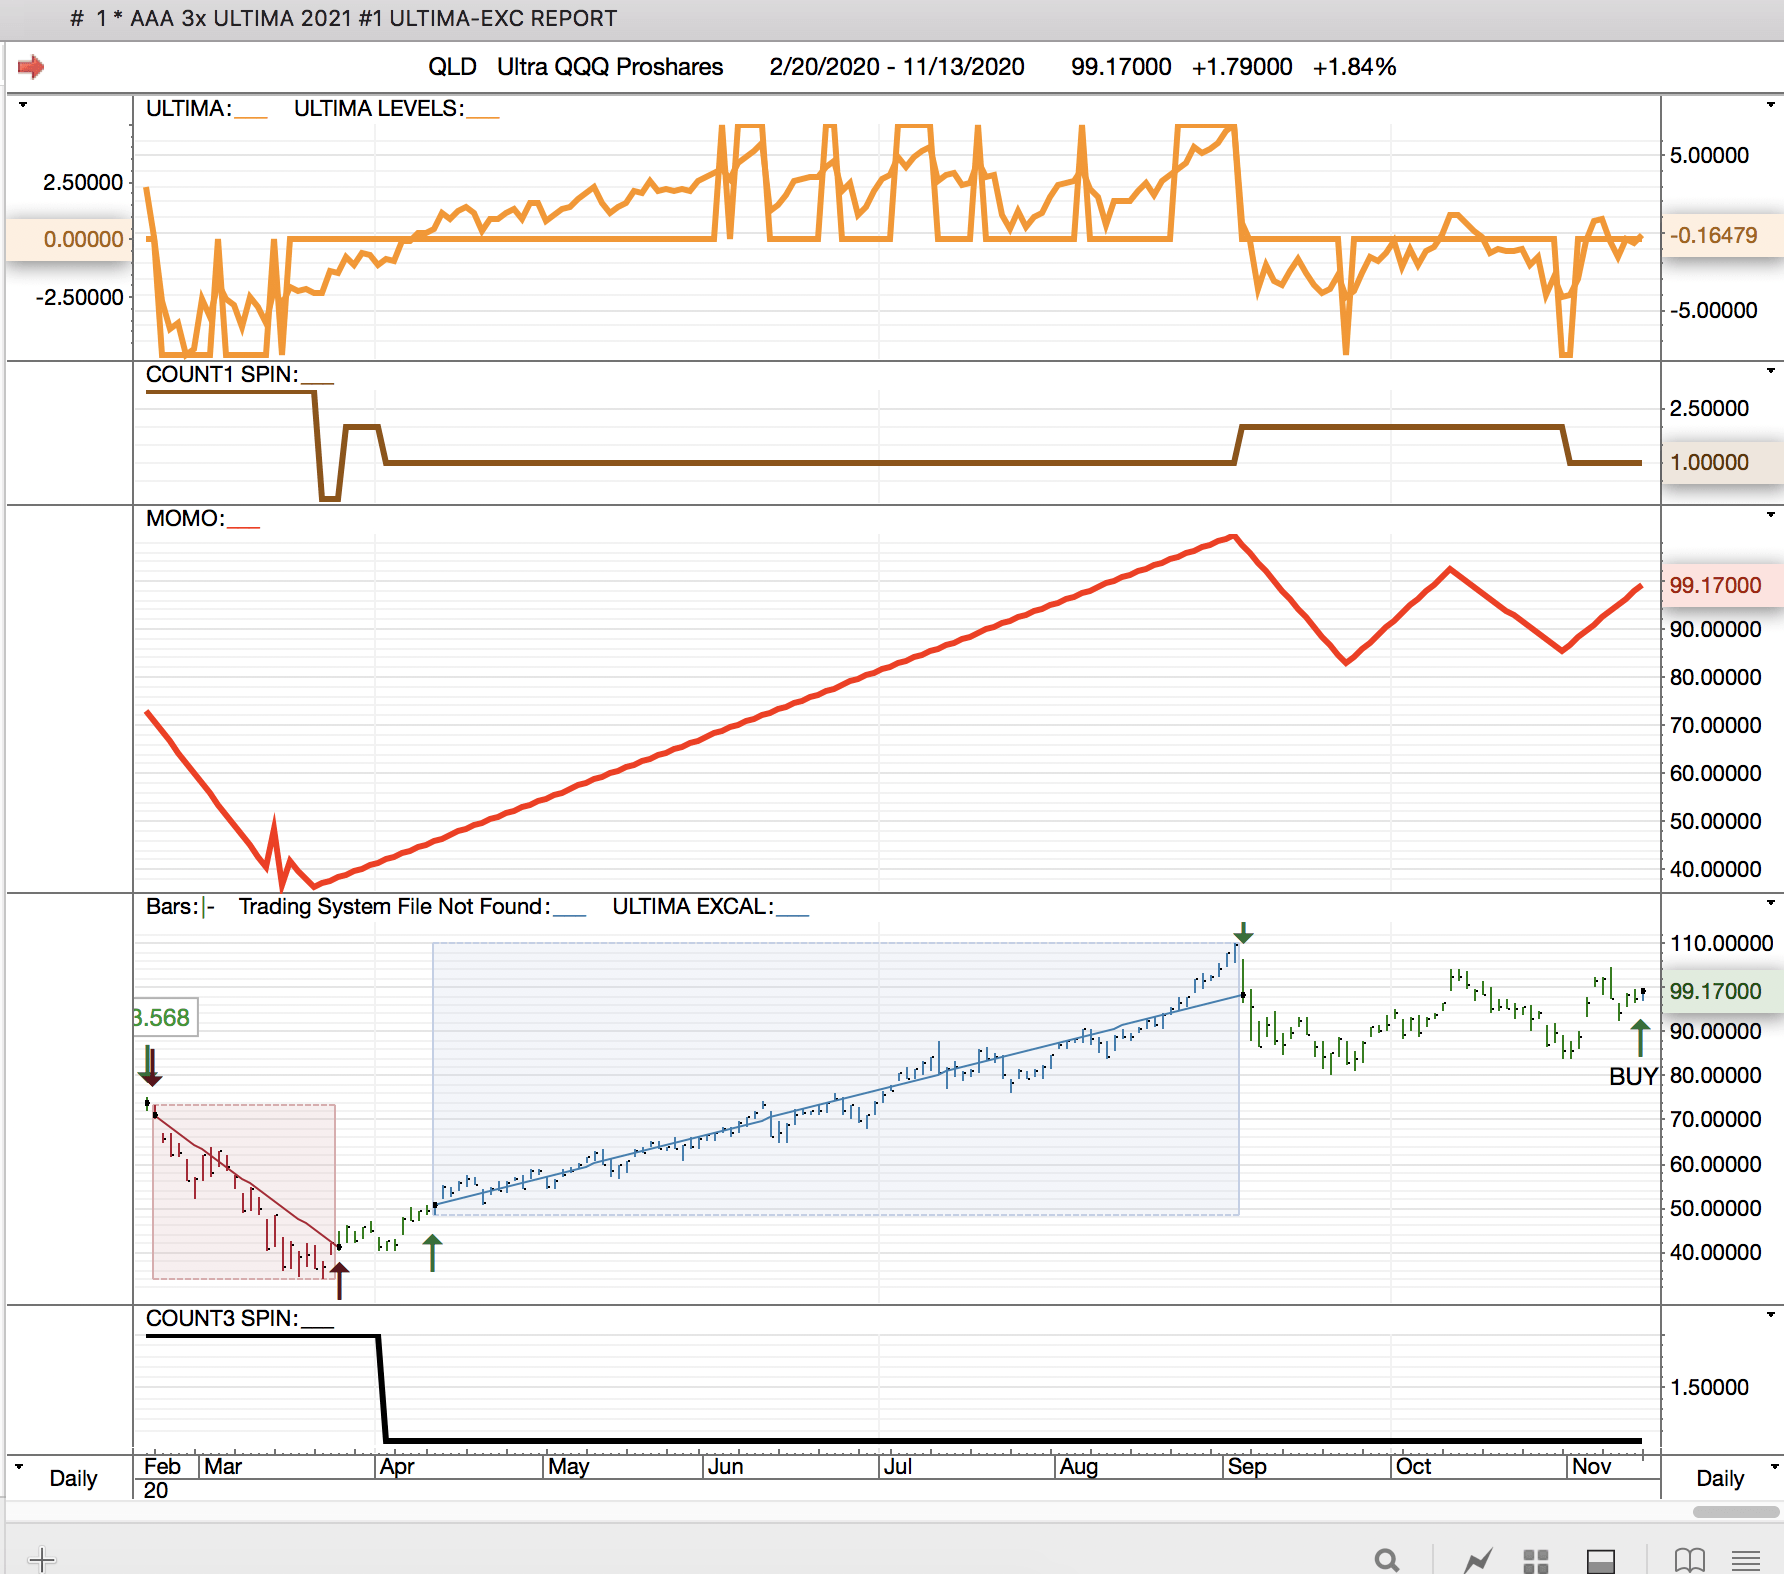
Task: Open the MOMO pane menu triangle
Action: coord(1770,515)
